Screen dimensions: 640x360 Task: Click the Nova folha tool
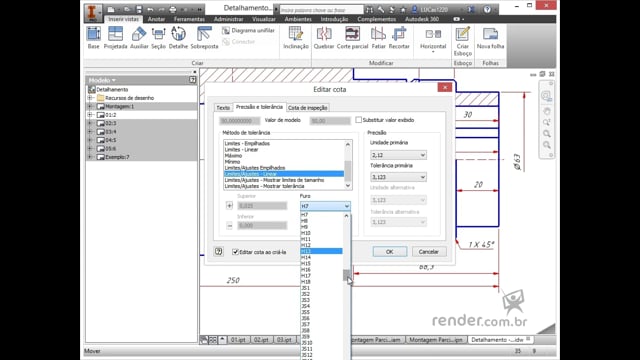490,38
